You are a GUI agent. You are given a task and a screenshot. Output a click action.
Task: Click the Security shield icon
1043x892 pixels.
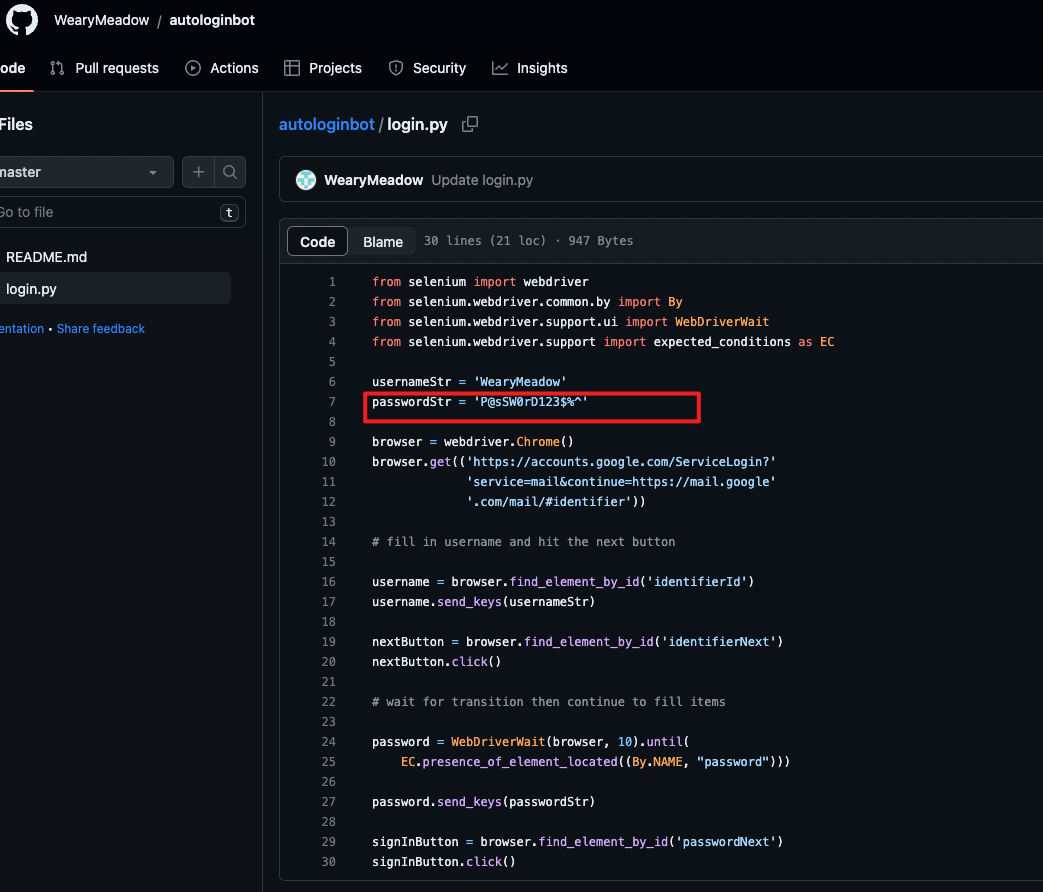(x=396, y=68)
